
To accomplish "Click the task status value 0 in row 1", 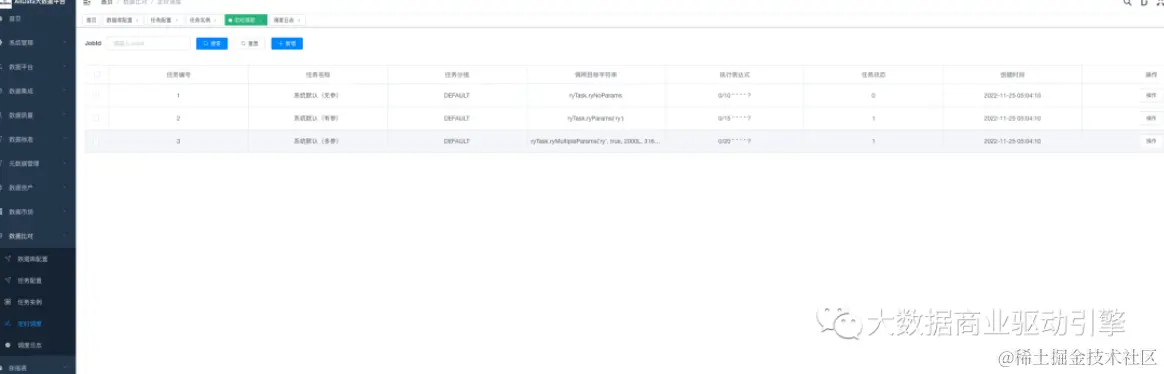I will click(x=873, y=96).
